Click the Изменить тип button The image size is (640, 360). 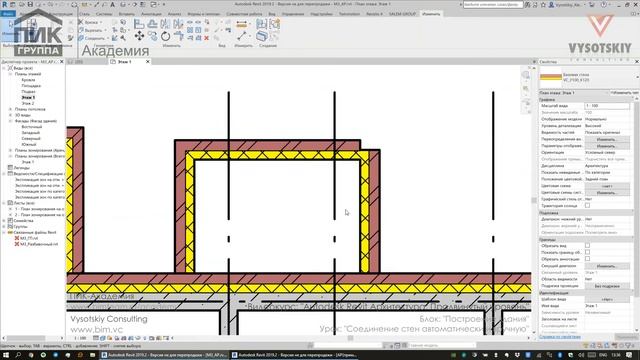[624, 93]
